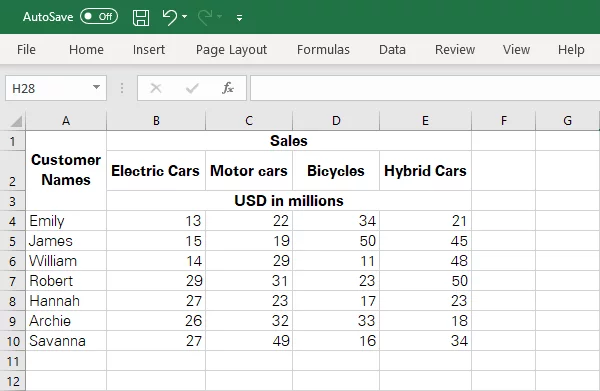Switch to the Formulas tab
The height and width of the screenshot is (391, 600).
(323, 49)
